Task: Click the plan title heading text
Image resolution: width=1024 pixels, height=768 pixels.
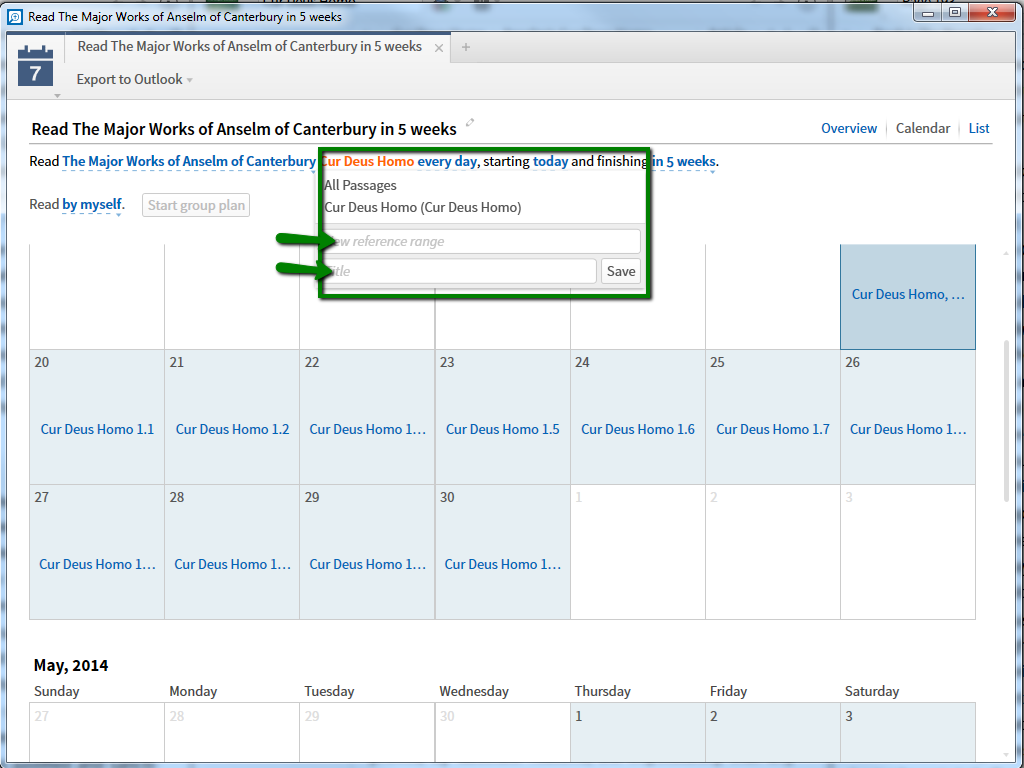Action: (x=244, y=129)
